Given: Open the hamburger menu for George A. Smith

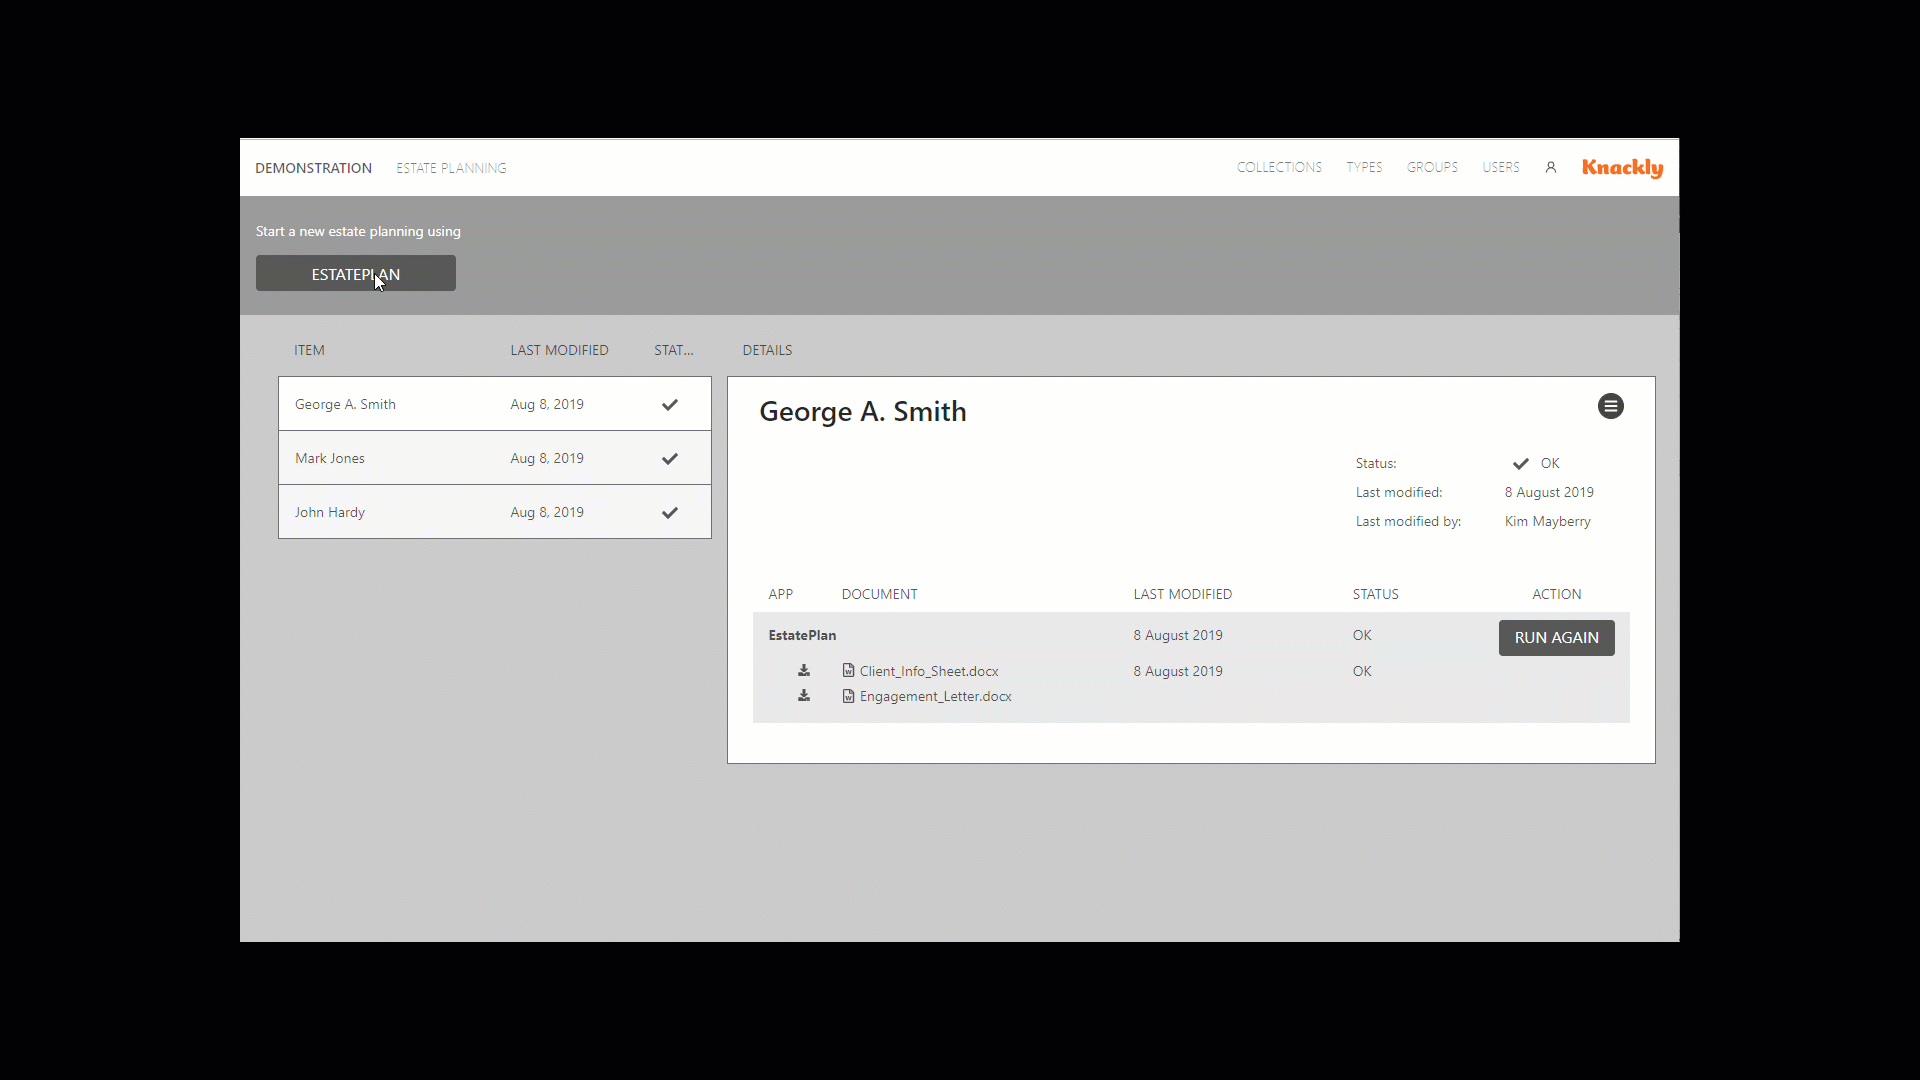Looking at the screenshot, I should point(1610,406).
